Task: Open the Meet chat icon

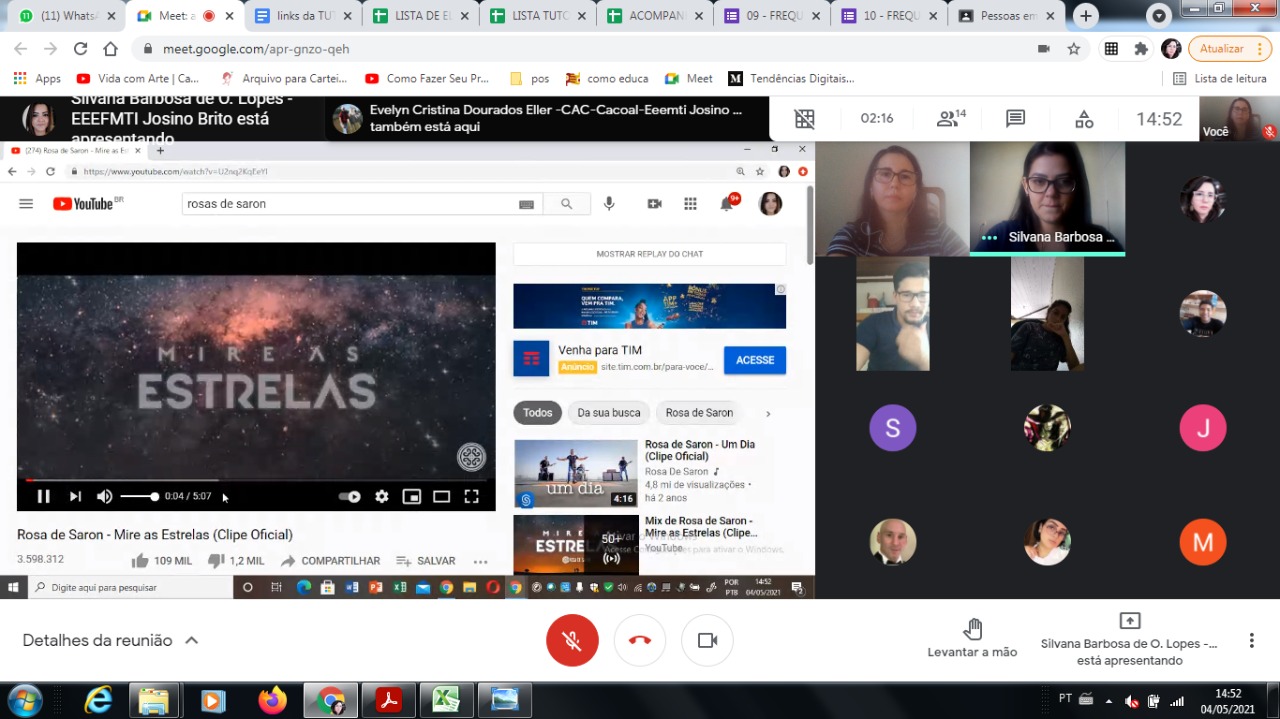Action: click(1015, 119)
